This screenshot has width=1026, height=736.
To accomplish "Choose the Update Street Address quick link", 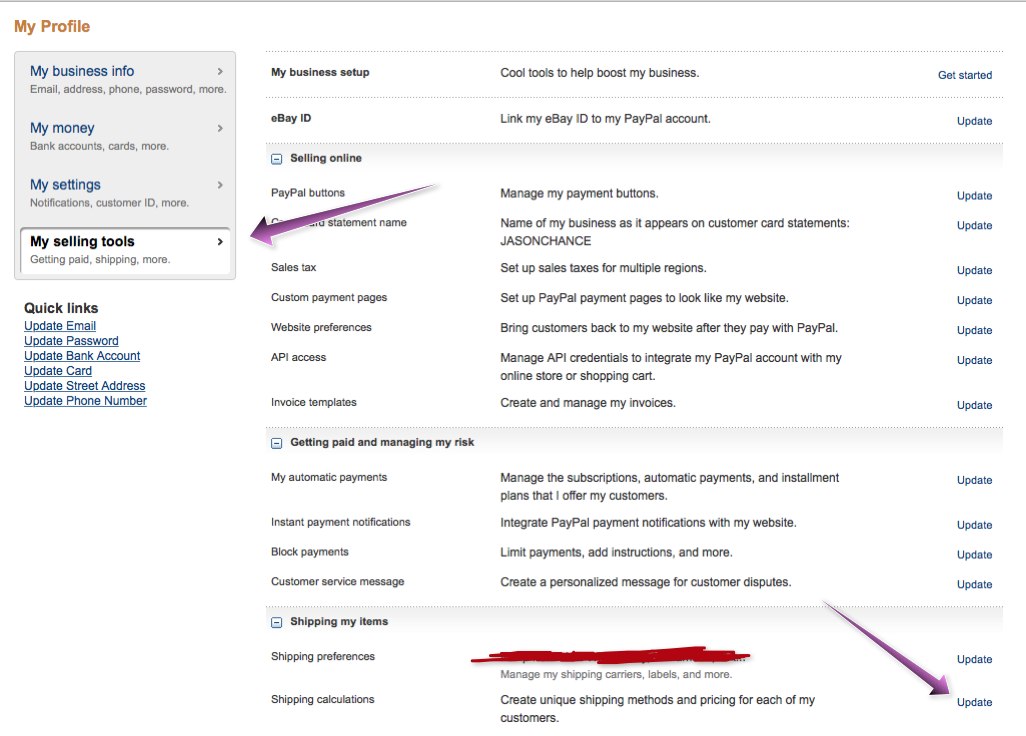I will pos(85,386).
